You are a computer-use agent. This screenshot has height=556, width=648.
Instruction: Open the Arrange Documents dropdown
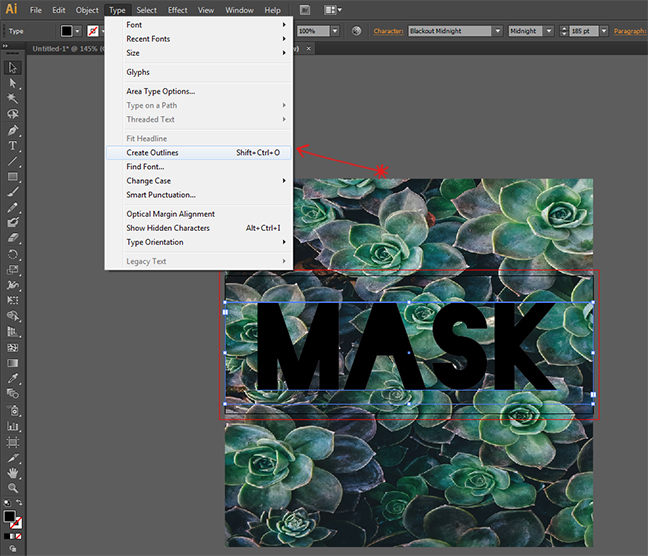[333, 10]
